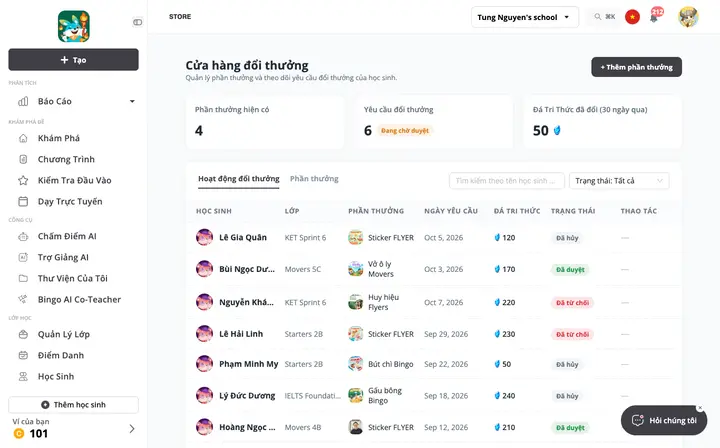Click date Oct 5, 2026

pyautogui.click(x=443, y=238)
